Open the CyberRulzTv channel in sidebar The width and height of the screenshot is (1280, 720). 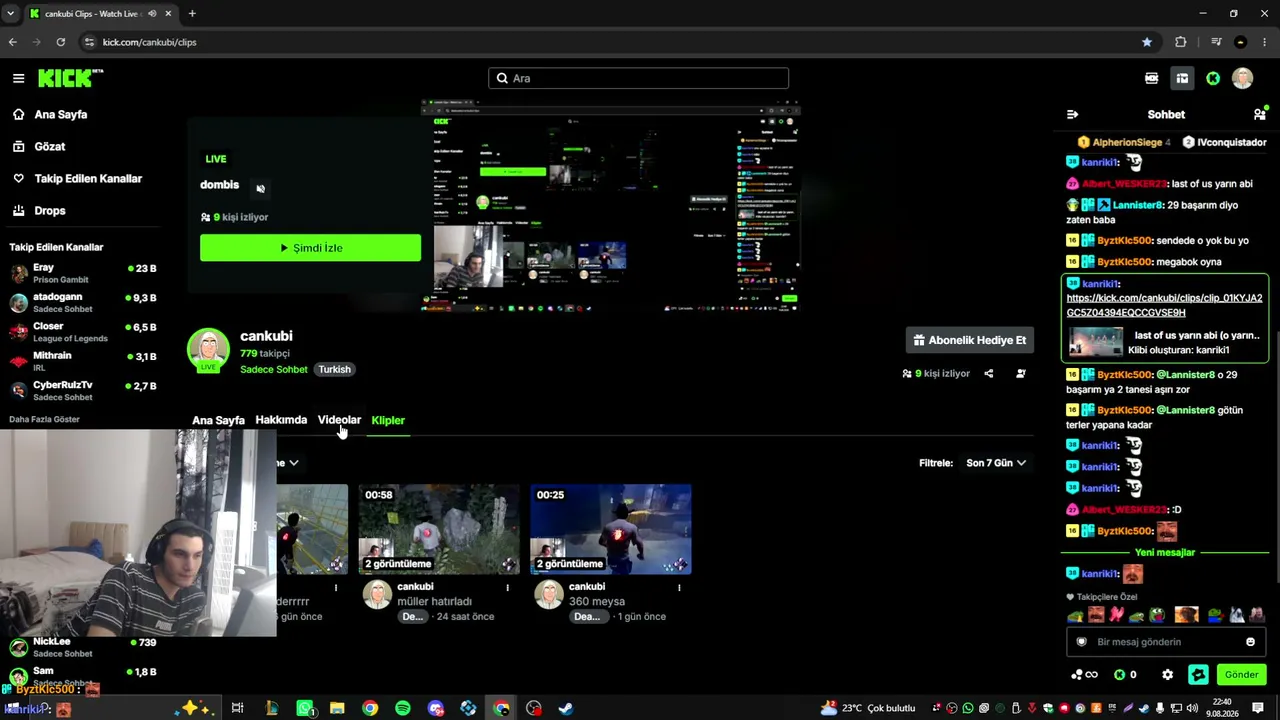(82, 390)
